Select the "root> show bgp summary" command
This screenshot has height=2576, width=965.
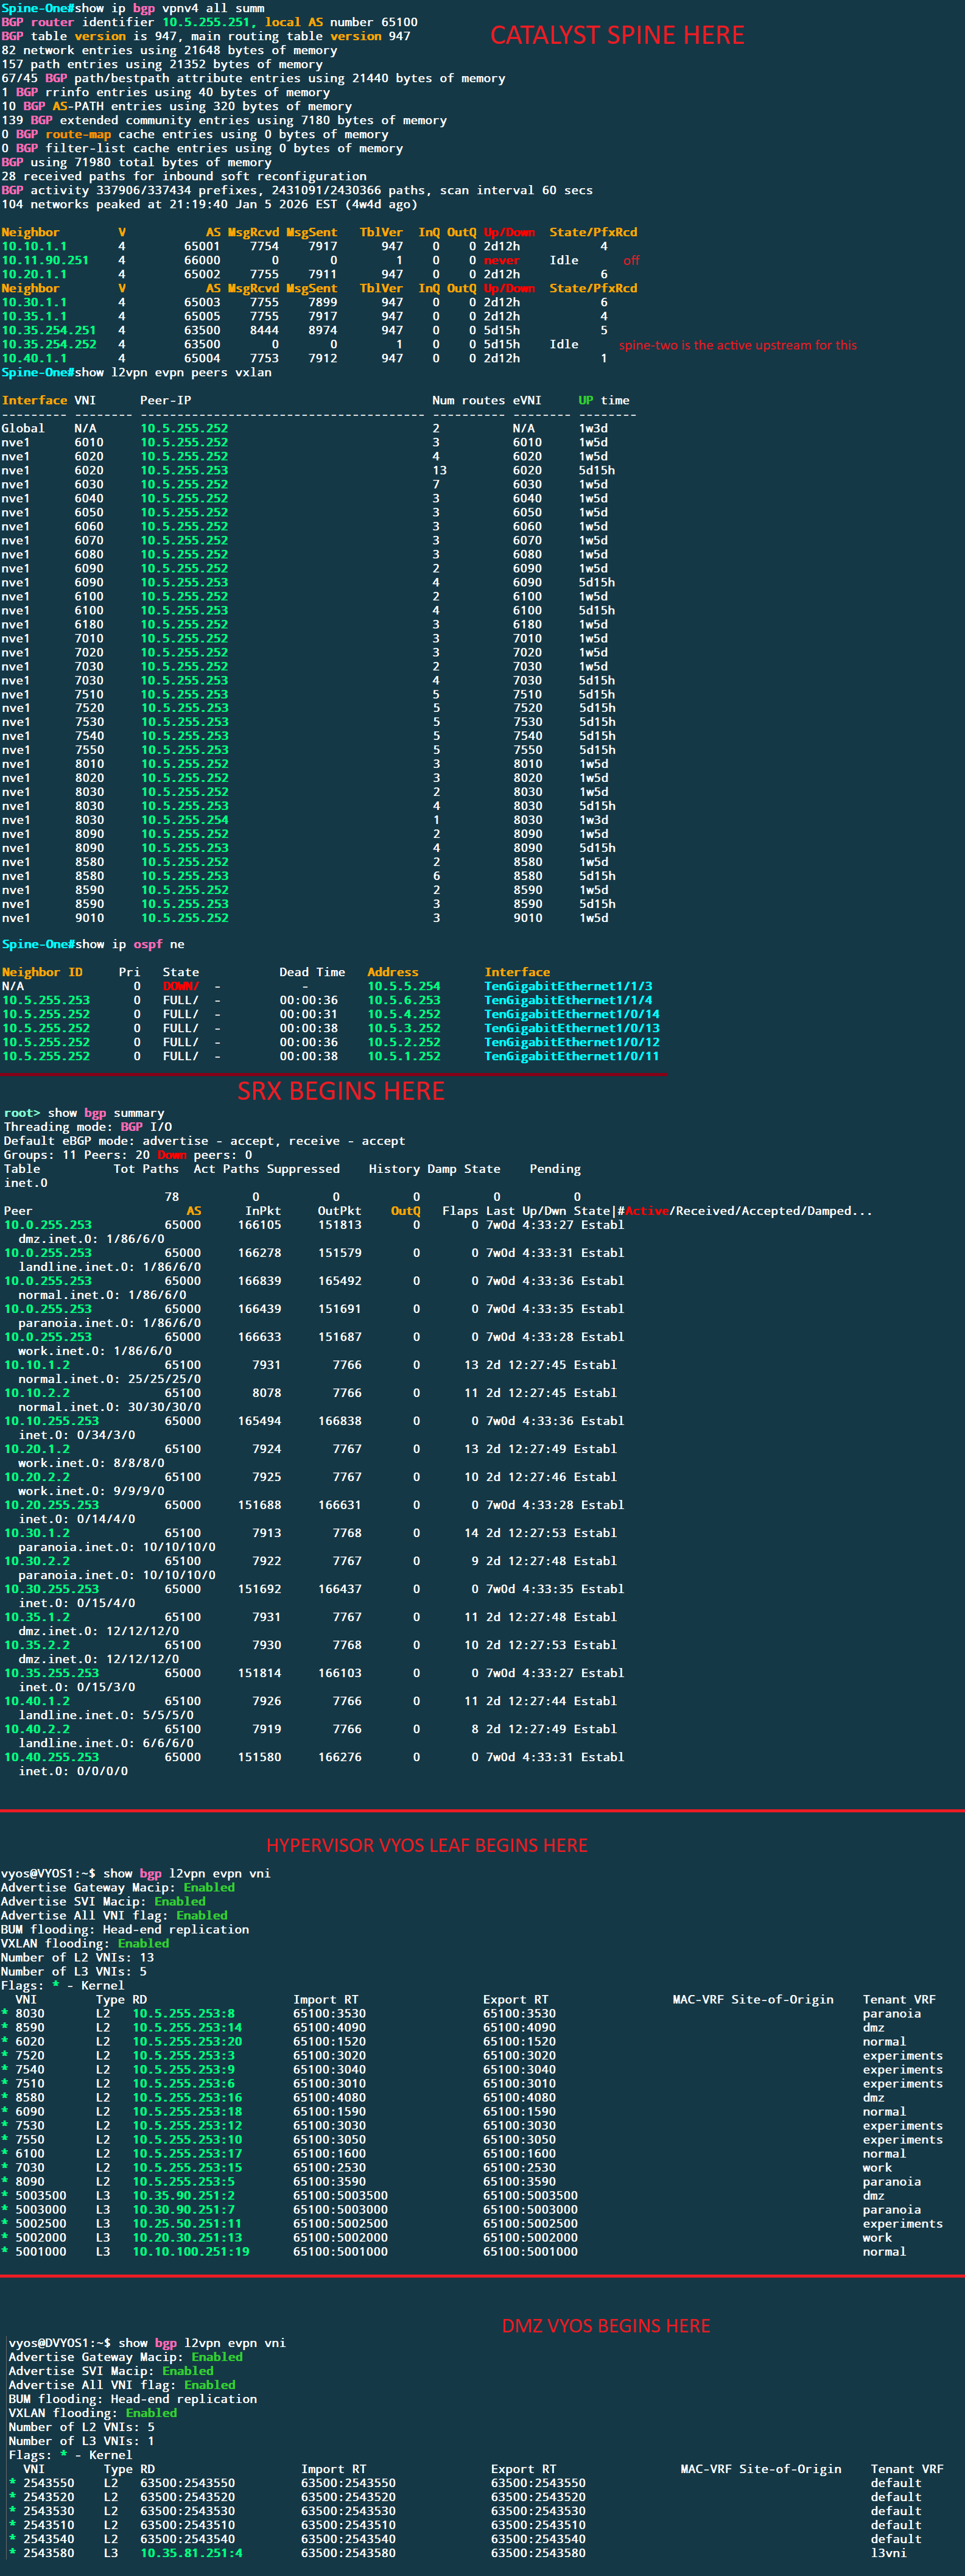[84, 1113]
